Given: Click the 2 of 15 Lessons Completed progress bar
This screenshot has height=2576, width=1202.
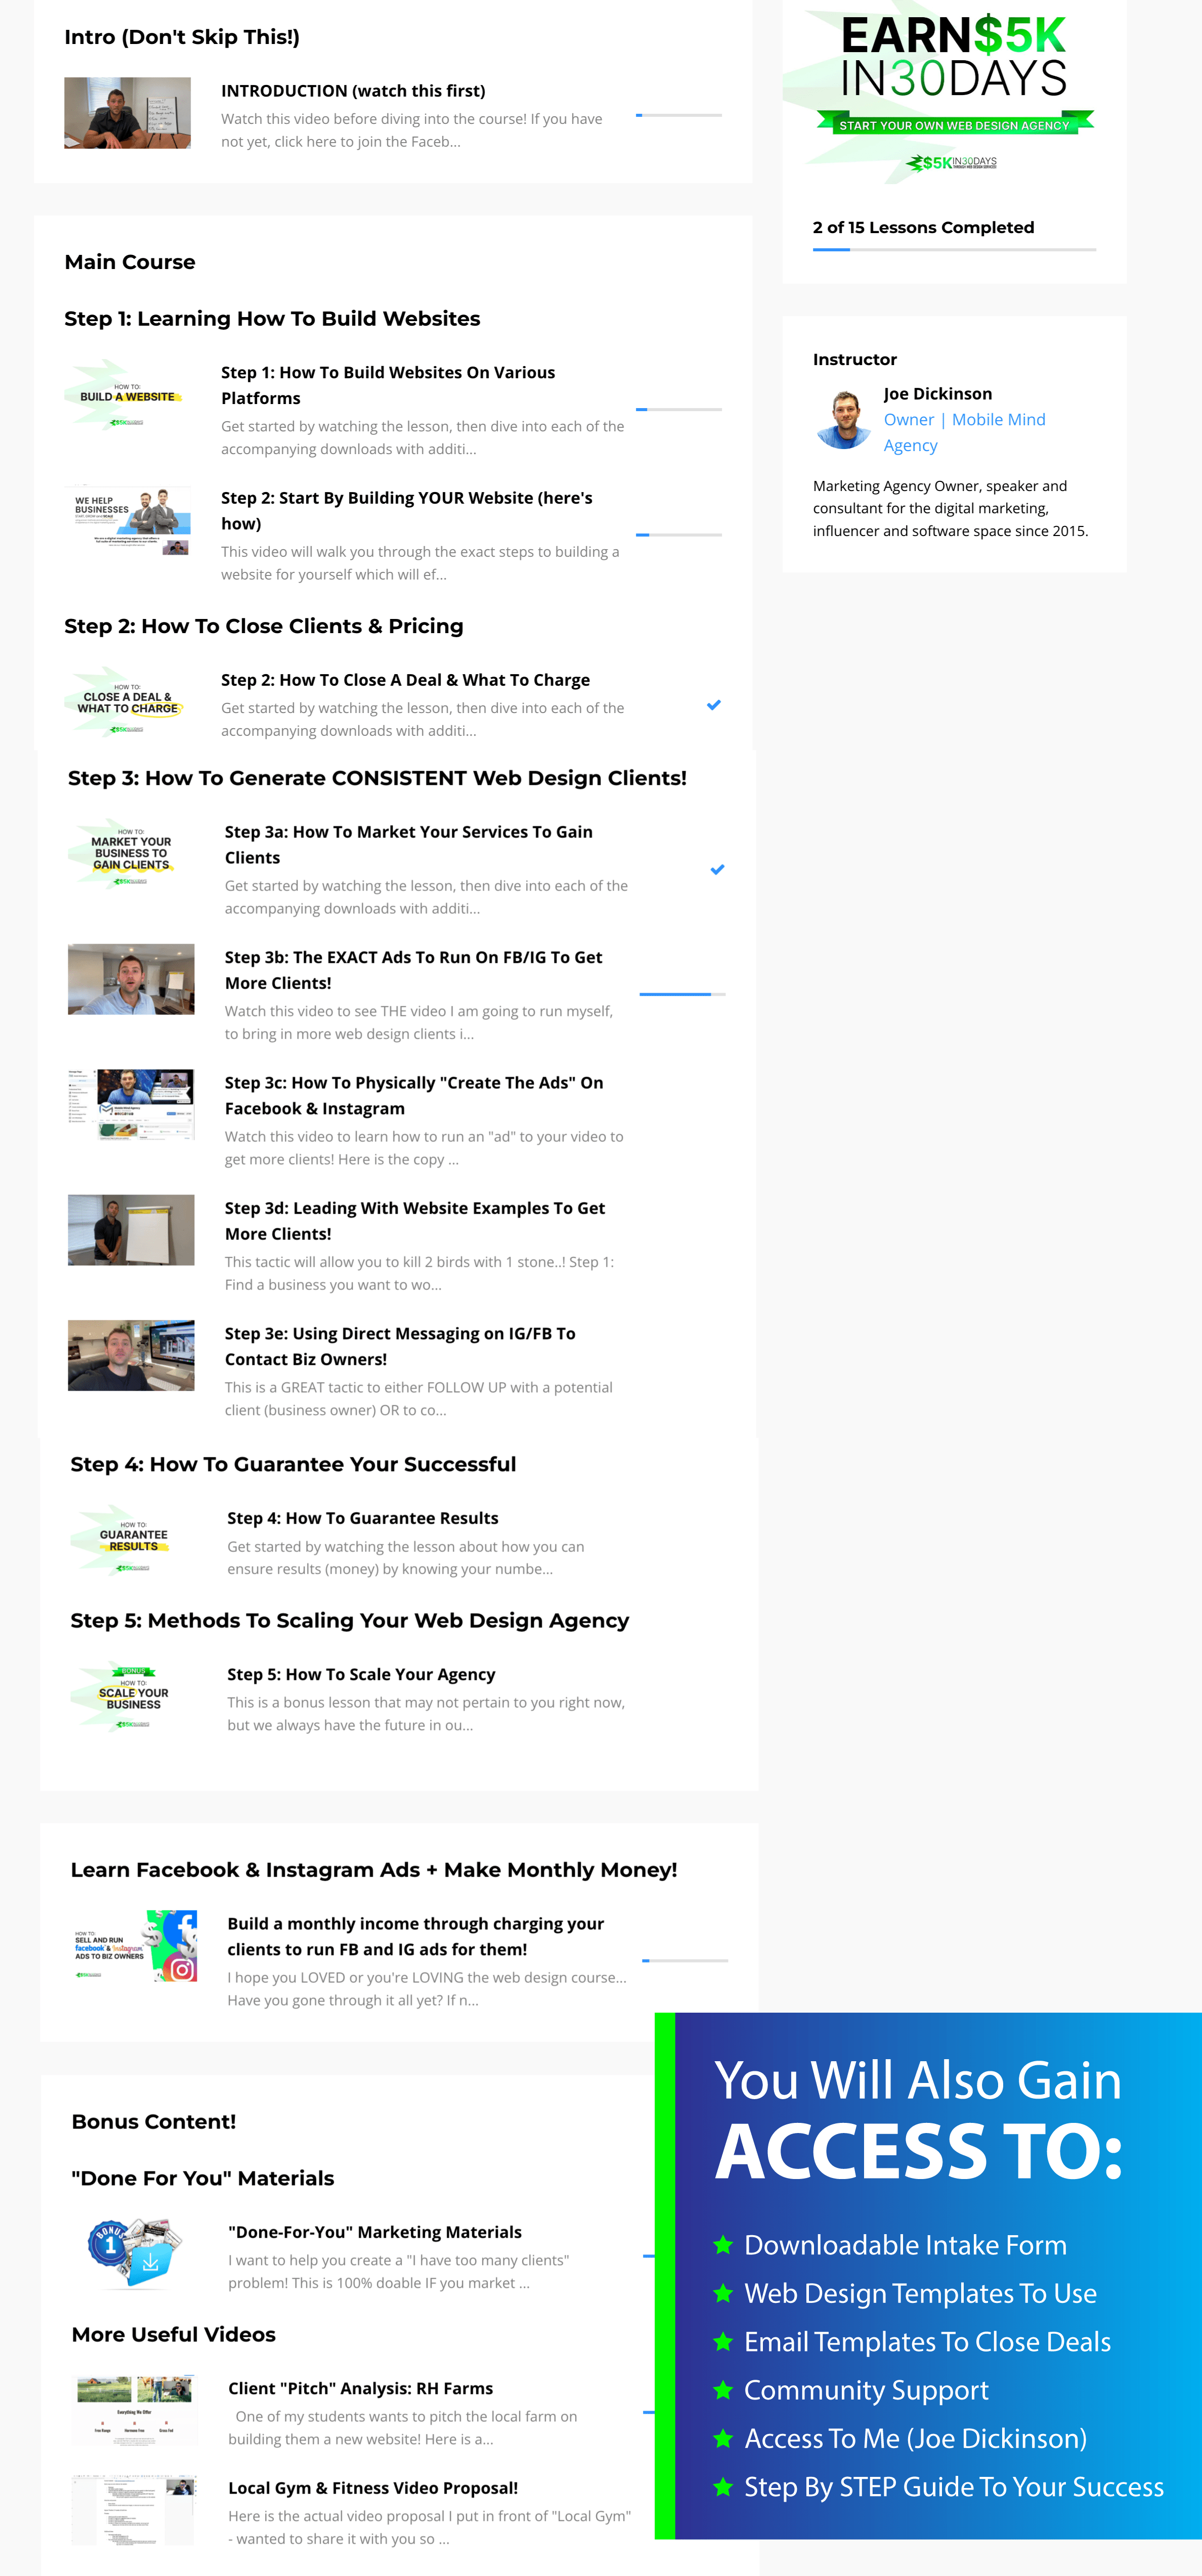Looking at the screenshot, I should [954, 249].
